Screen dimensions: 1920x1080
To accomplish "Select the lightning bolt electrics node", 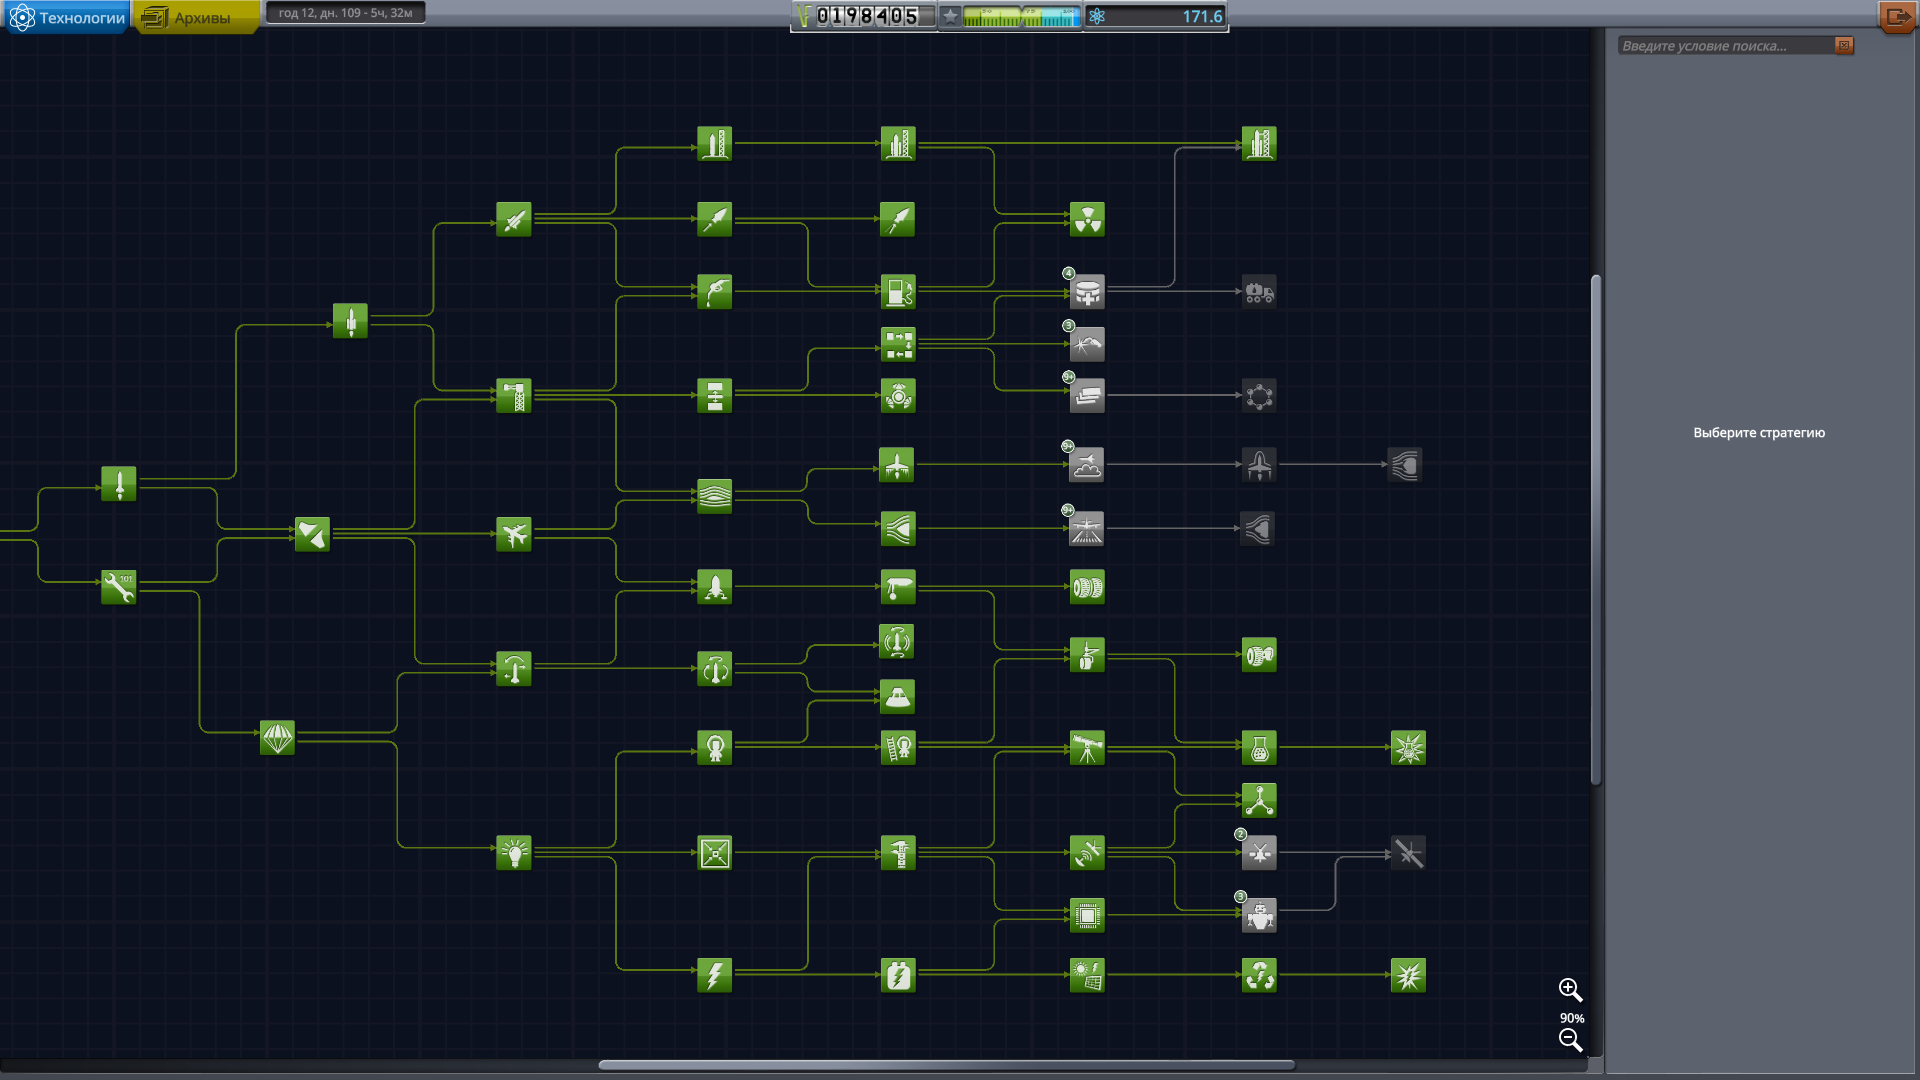I will click(715, 975).
